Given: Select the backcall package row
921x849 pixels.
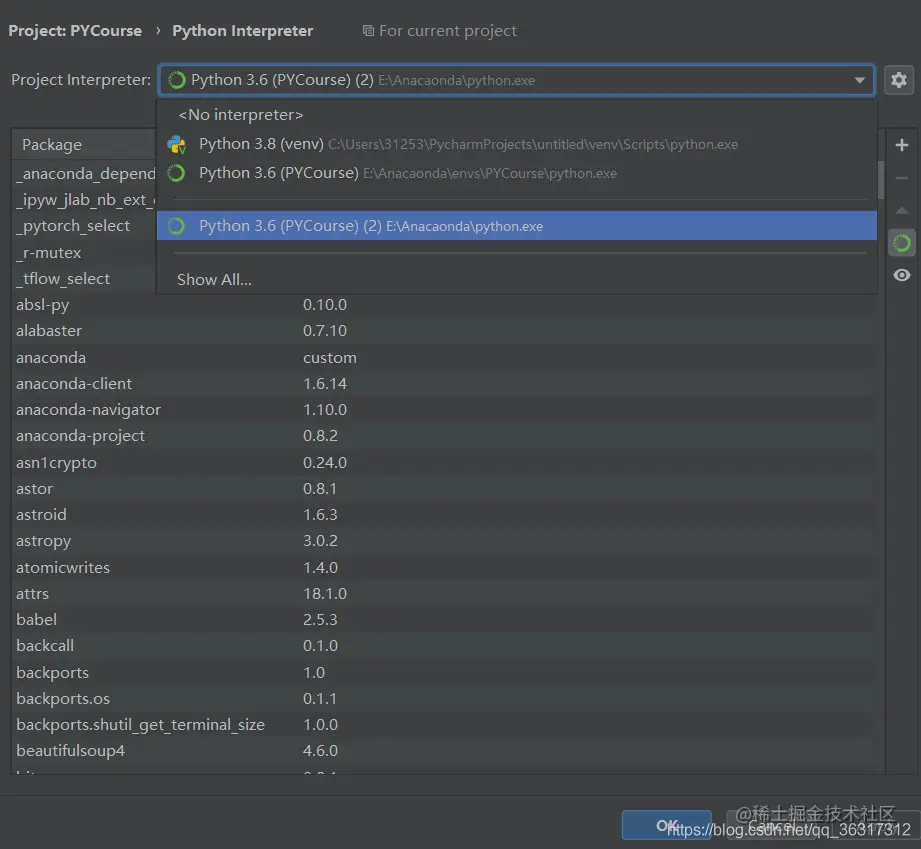Looking at the screenshot, I should [x=446, y=646].
